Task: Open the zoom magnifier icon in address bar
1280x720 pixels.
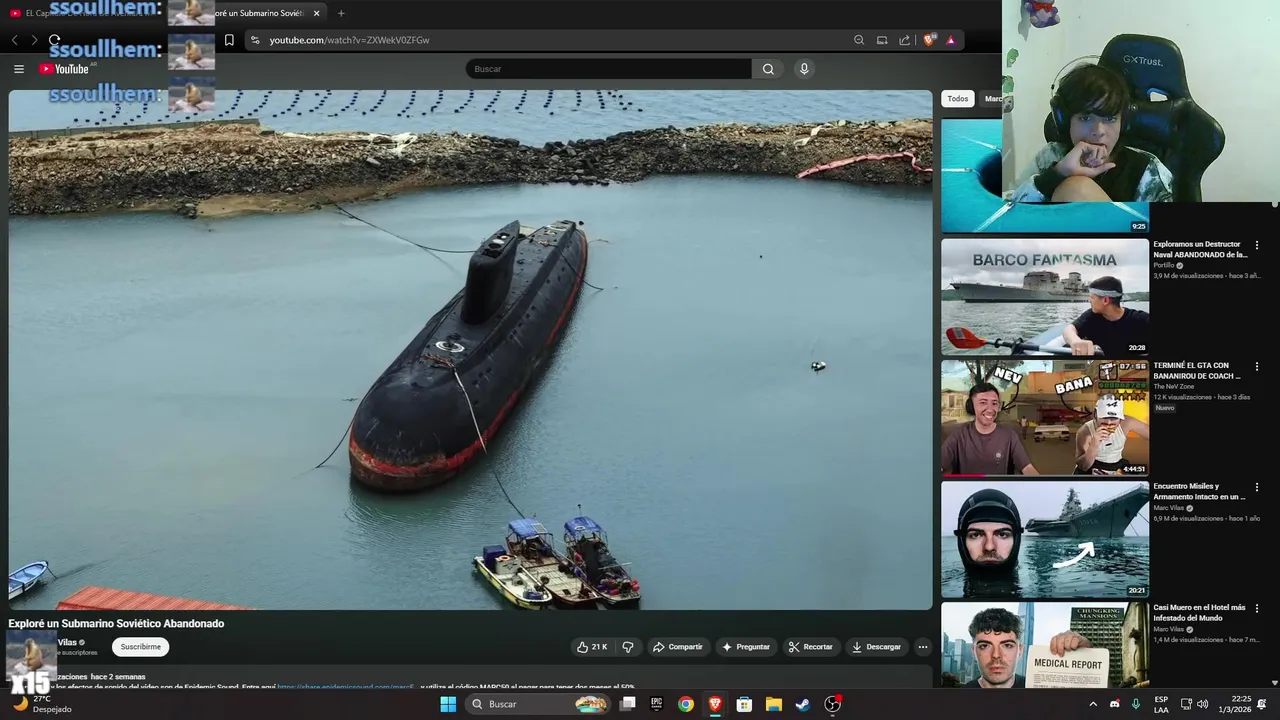Action: [x=859, y=40]
